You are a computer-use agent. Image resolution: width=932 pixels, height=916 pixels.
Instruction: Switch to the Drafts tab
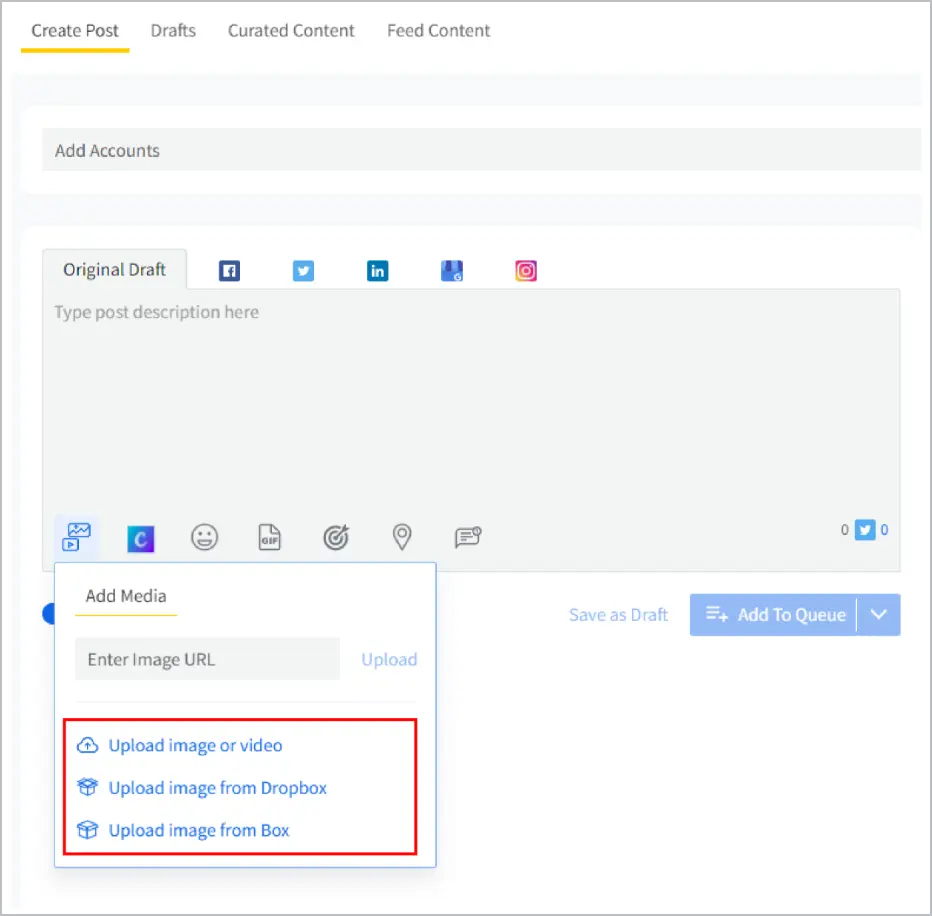click(173, 30)
